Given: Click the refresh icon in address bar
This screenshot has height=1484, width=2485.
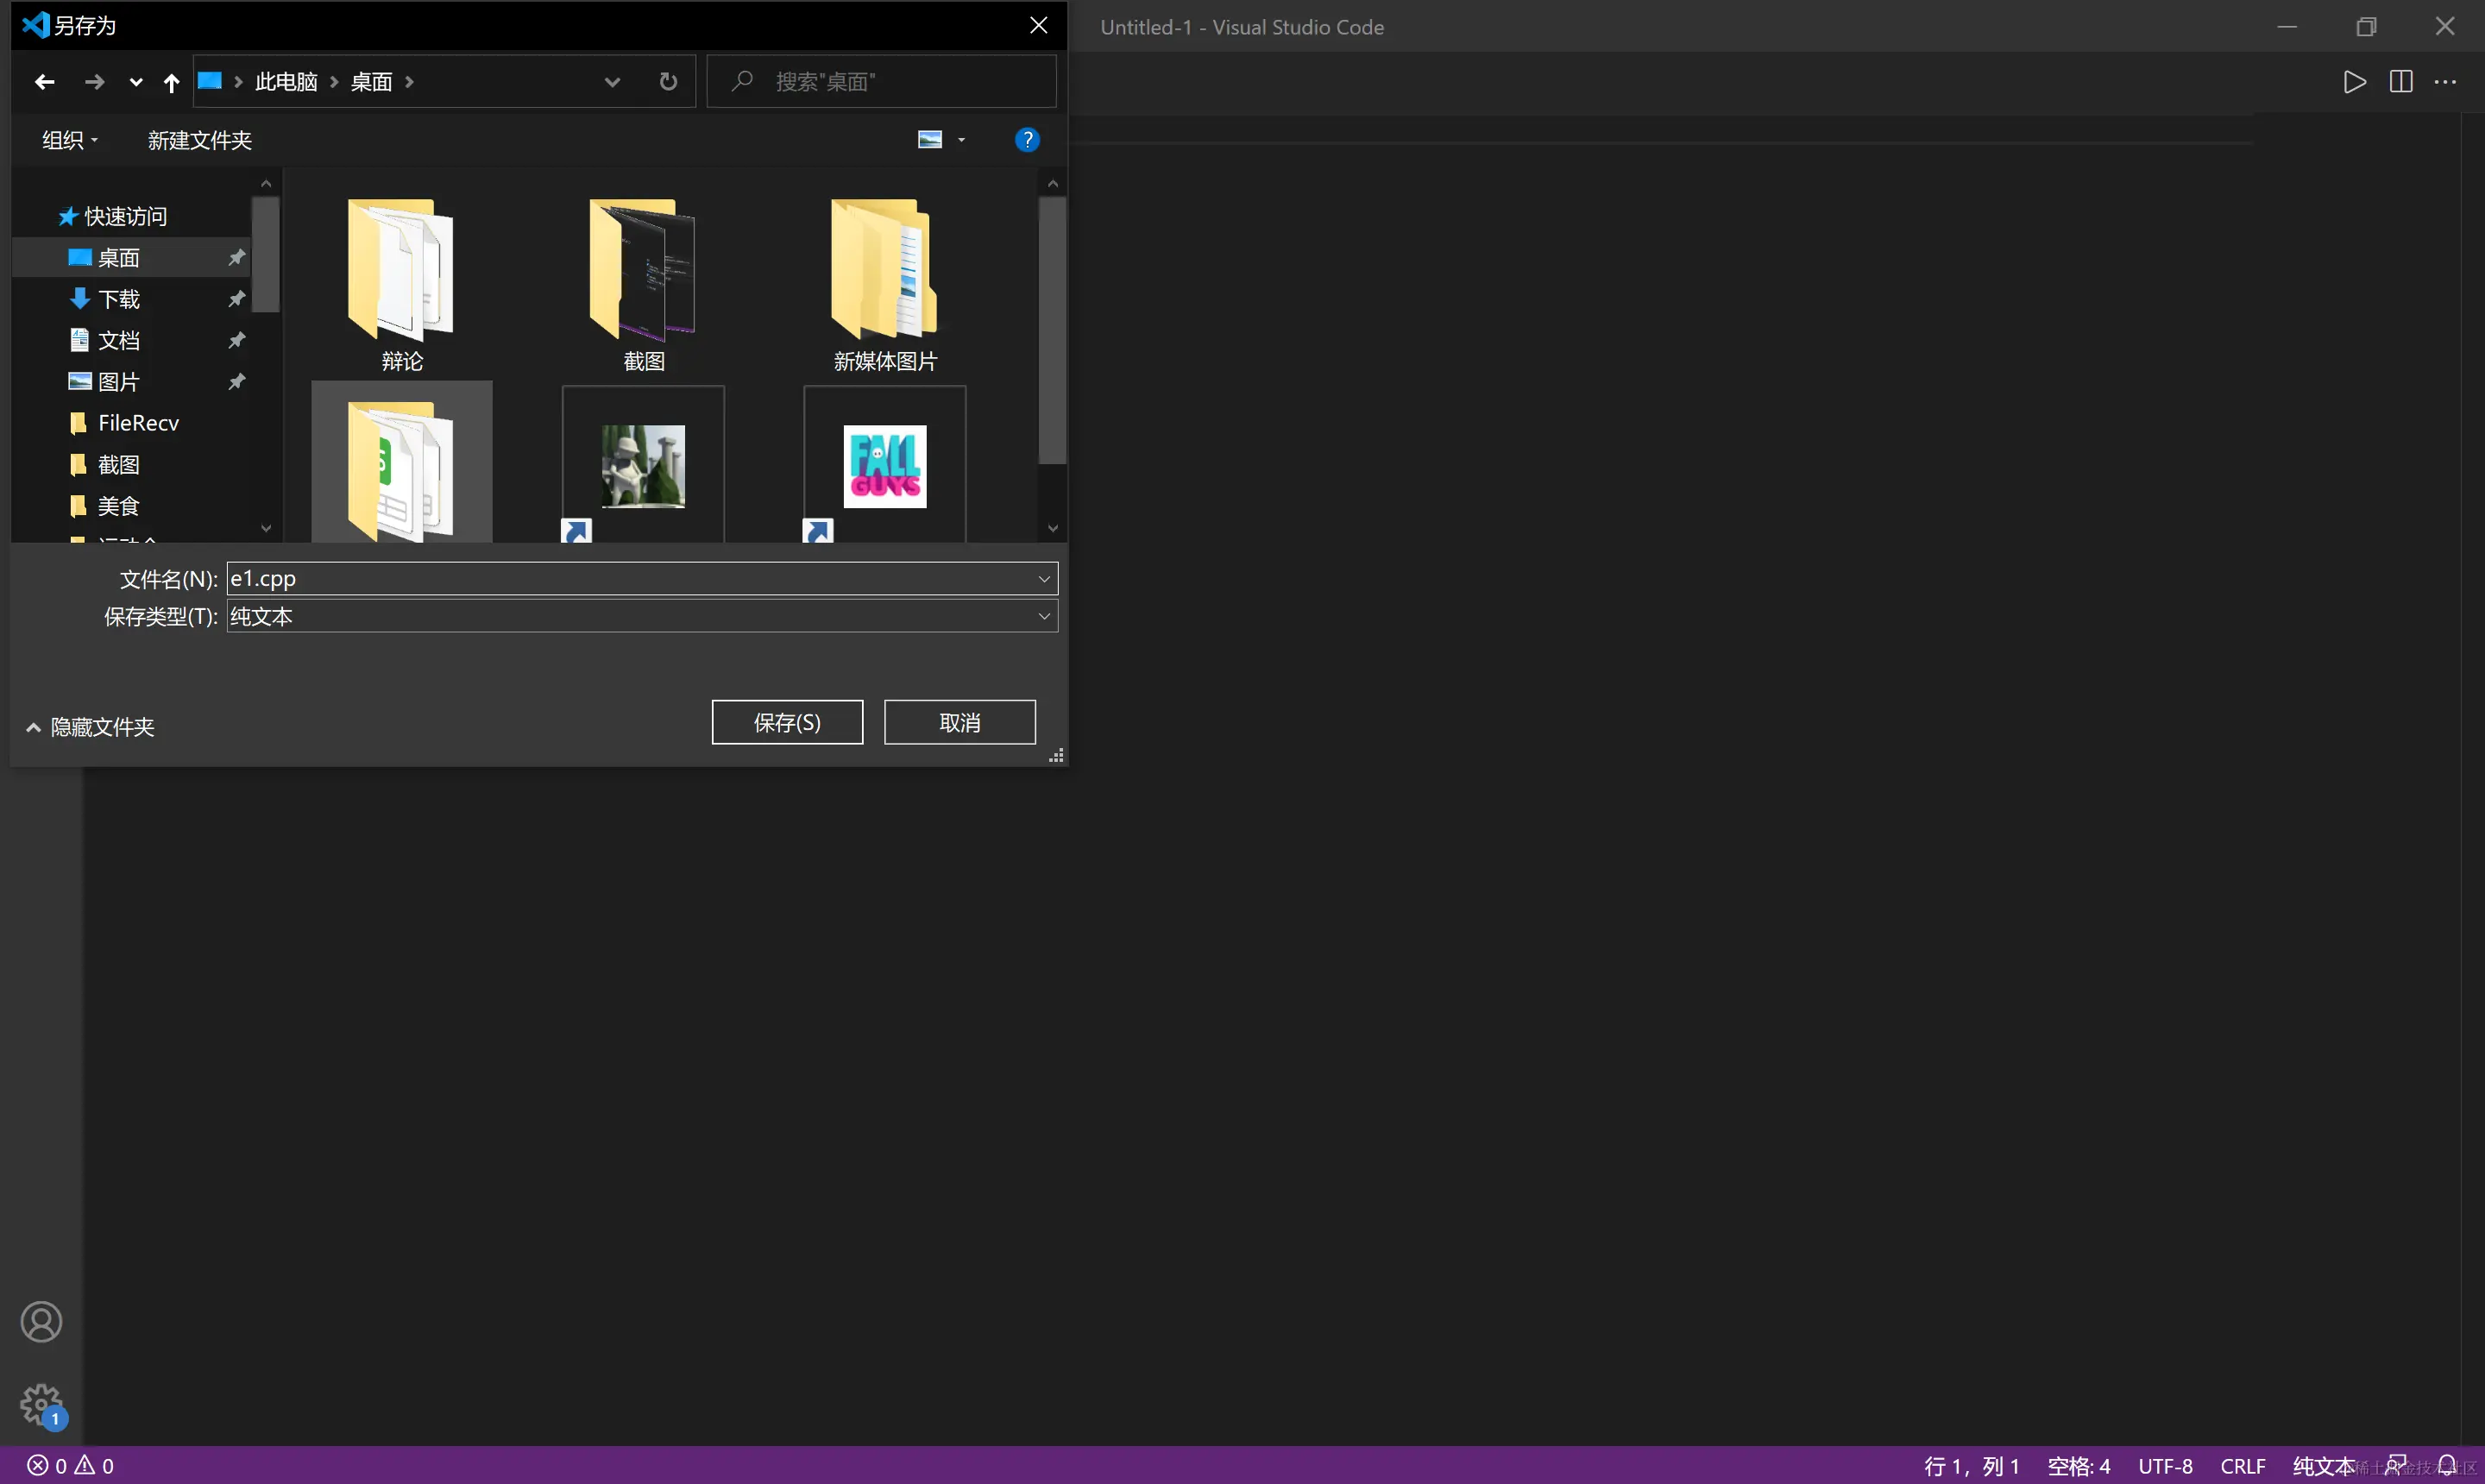Looking at the screenshot, I should click(668, 82).
